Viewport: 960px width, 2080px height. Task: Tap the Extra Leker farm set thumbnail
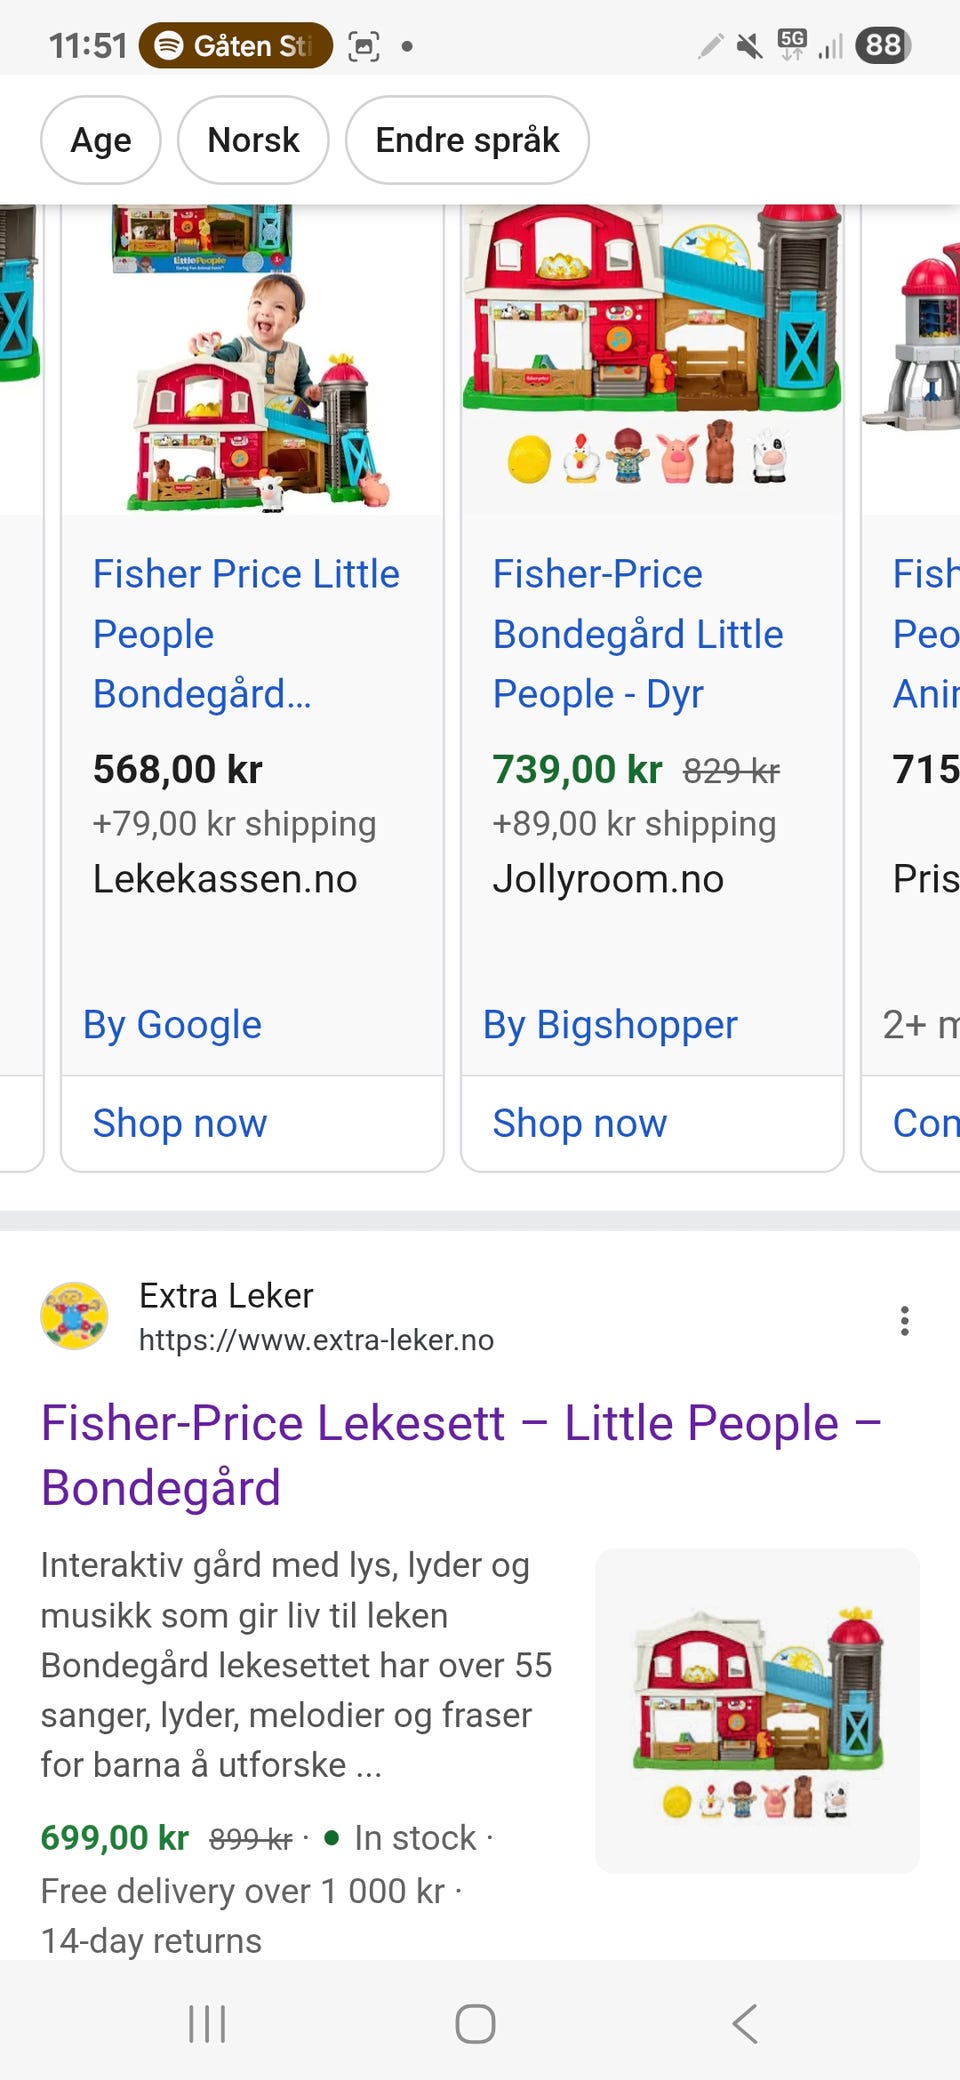coord(757,1710)
